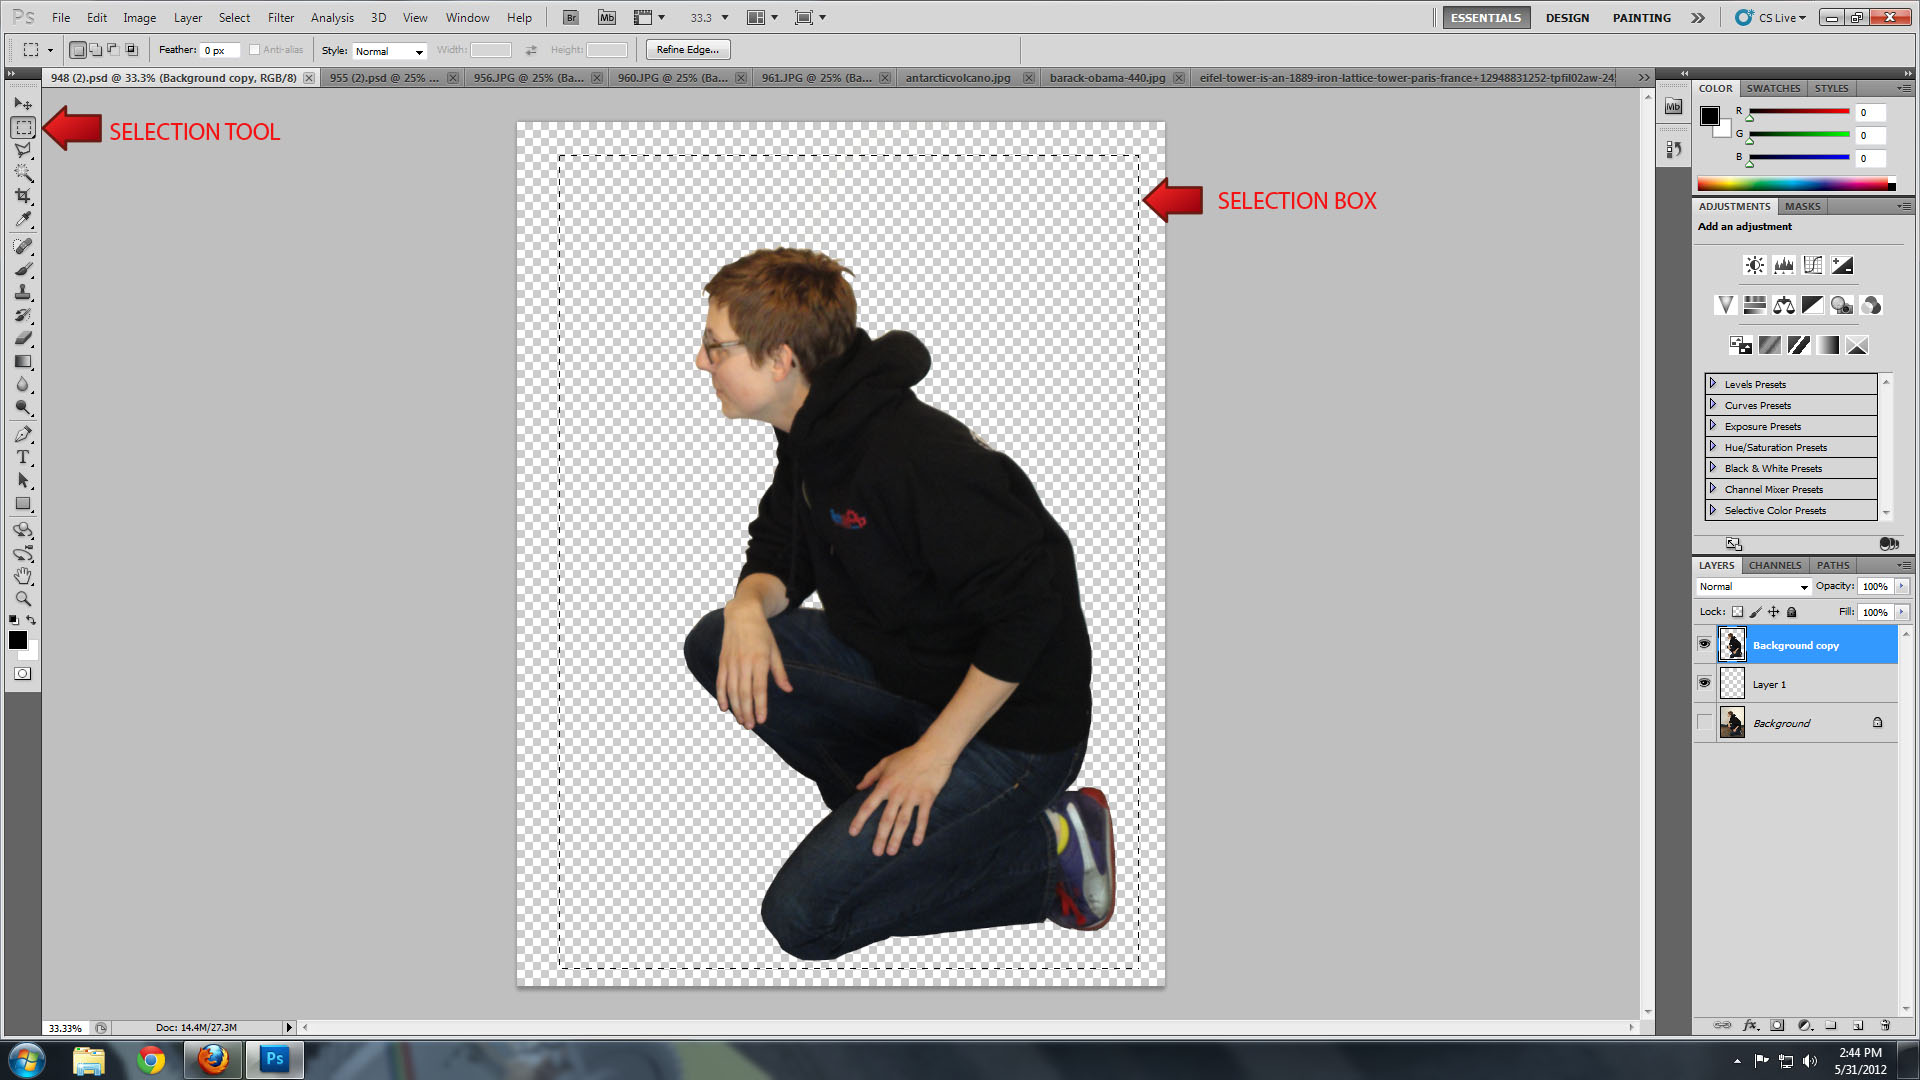Select the Move tool

23,104
